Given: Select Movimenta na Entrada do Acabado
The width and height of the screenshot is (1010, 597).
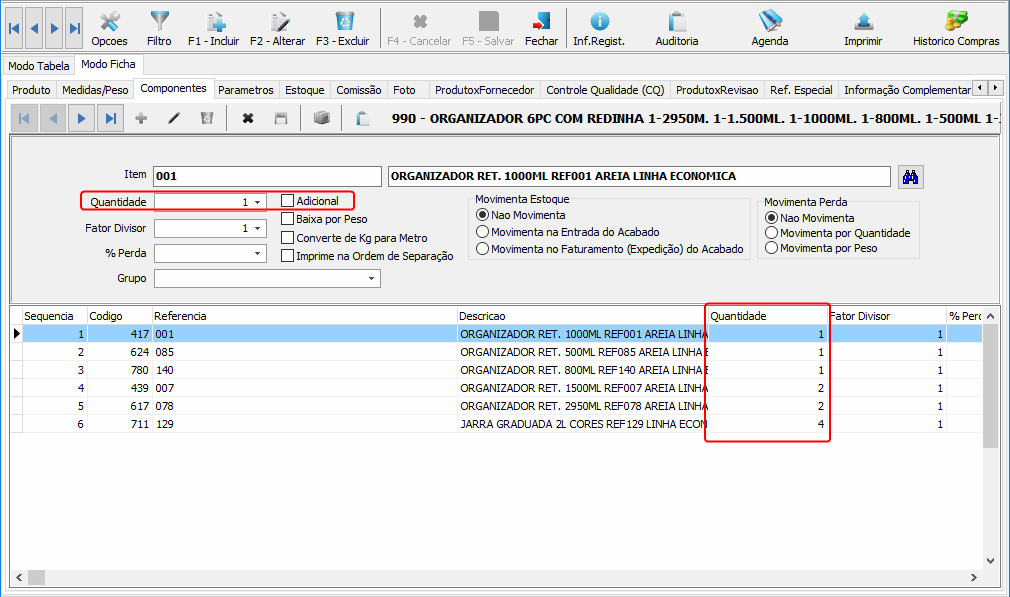Looking at the screenshot, I should [483, 232].
